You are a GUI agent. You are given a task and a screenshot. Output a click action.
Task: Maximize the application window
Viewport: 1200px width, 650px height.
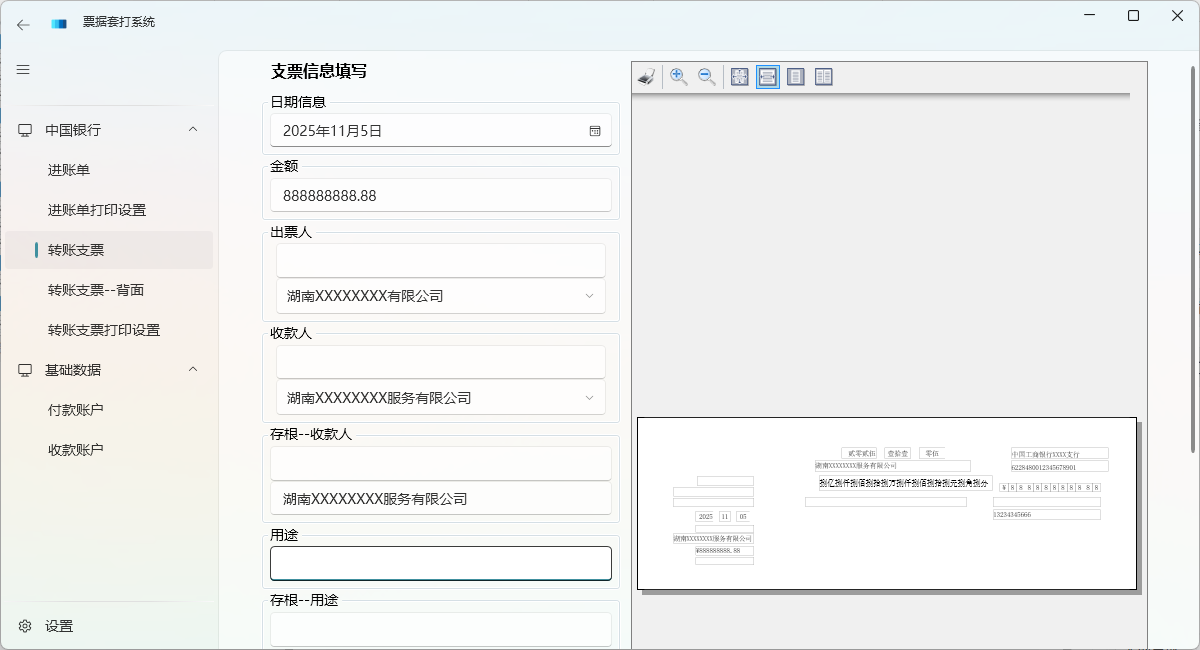(x=1133, y=15)
